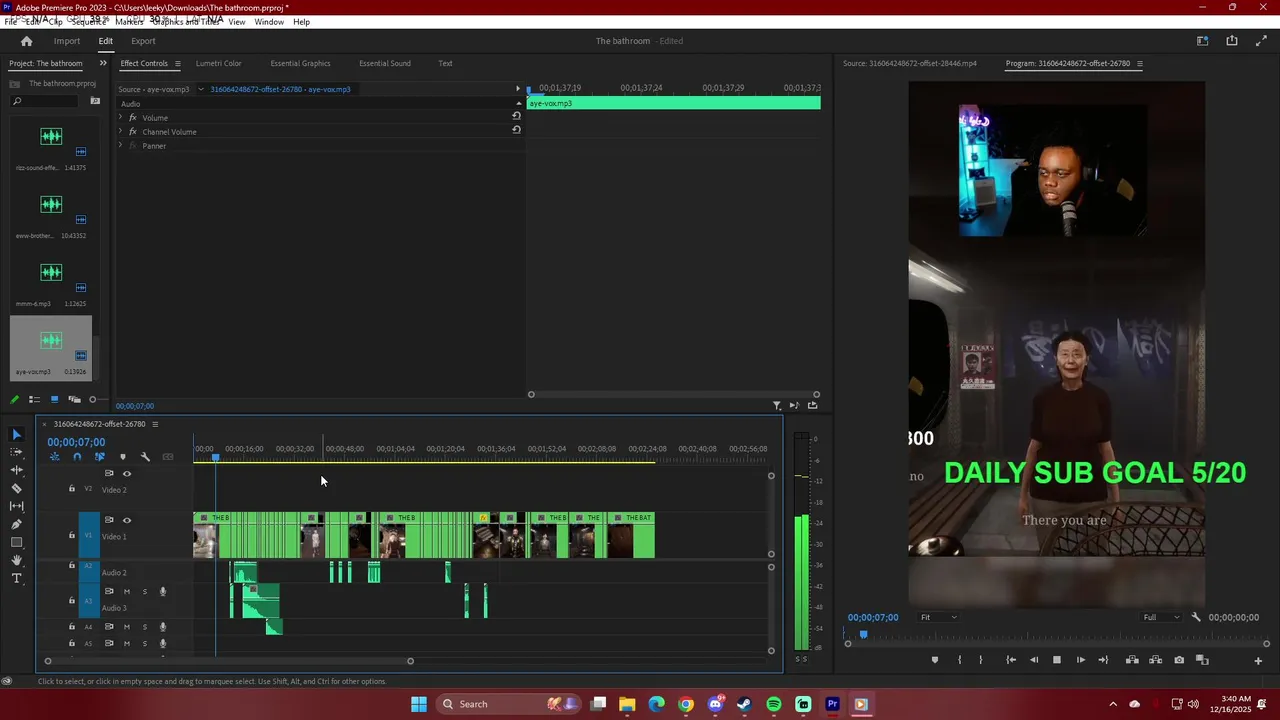Reset the Volume effect
1280x720 pixels.
[516, 116]
